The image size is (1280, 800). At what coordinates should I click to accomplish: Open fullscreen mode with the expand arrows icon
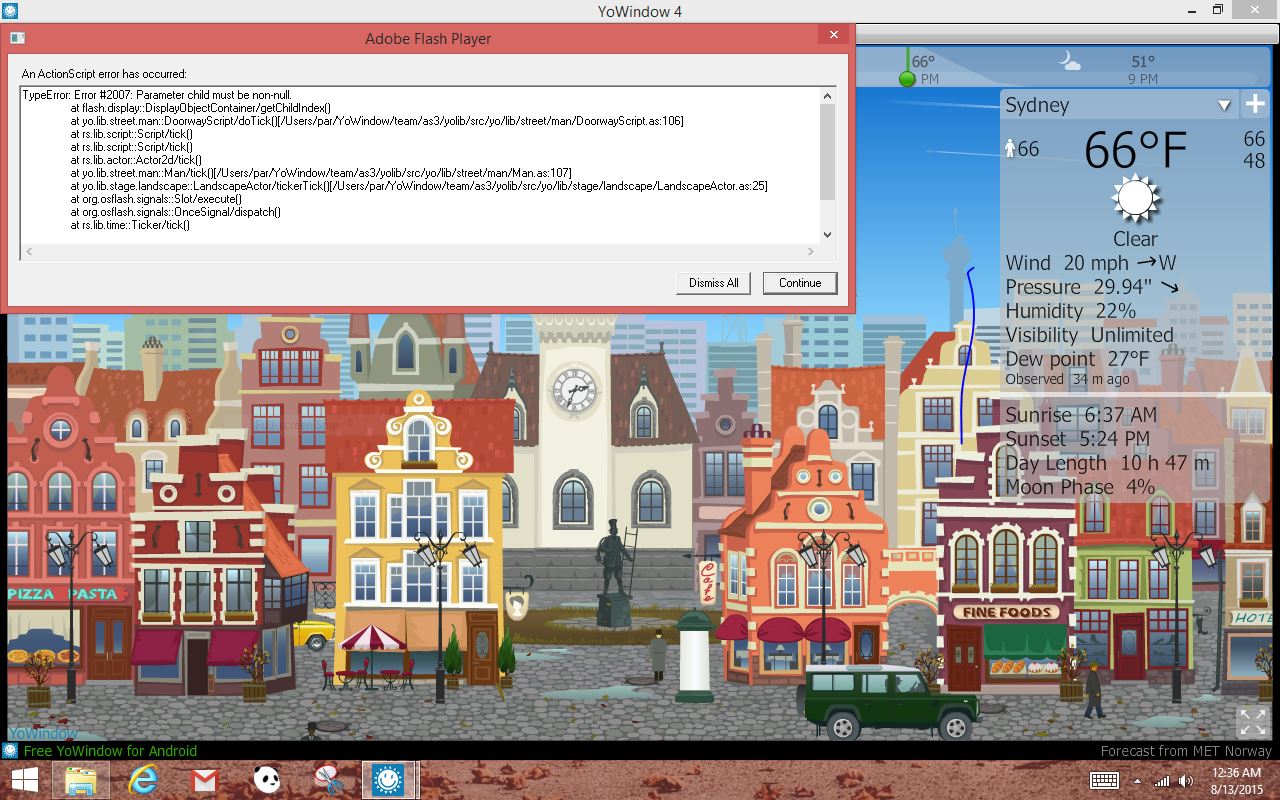coord(1253,721)
